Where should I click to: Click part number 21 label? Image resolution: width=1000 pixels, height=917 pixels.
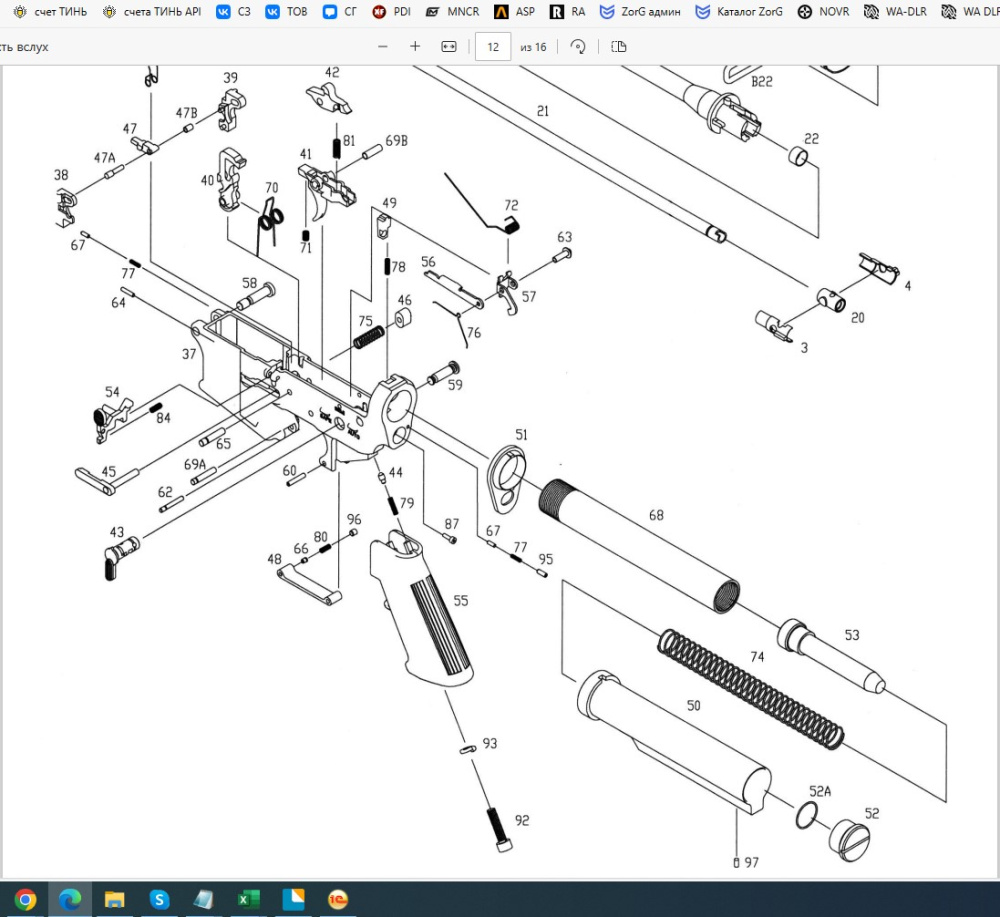(x=543, y=111)
